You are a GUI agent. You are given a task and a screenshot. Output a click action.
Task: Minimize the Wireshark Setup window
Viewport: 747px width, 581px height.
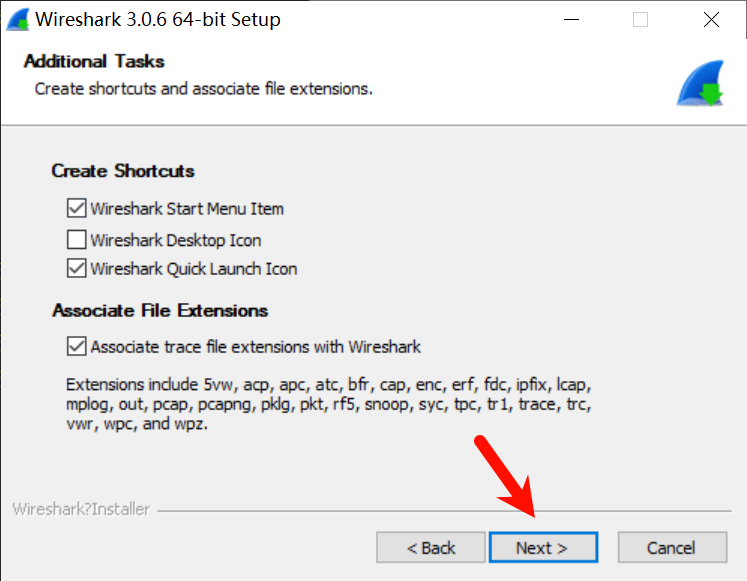pyautogui.click(x=571, y=20)
